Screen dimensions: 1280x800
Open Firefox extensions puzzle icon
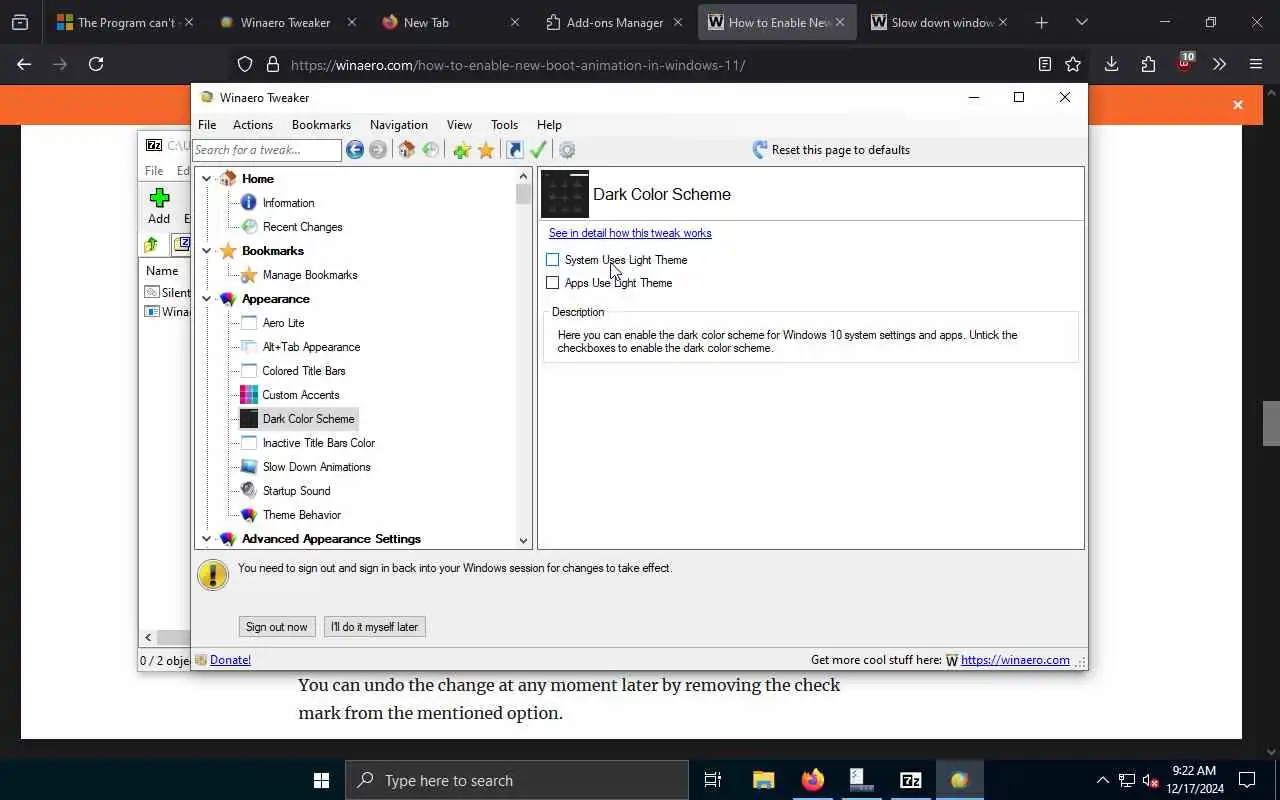tap(1148, 64)
